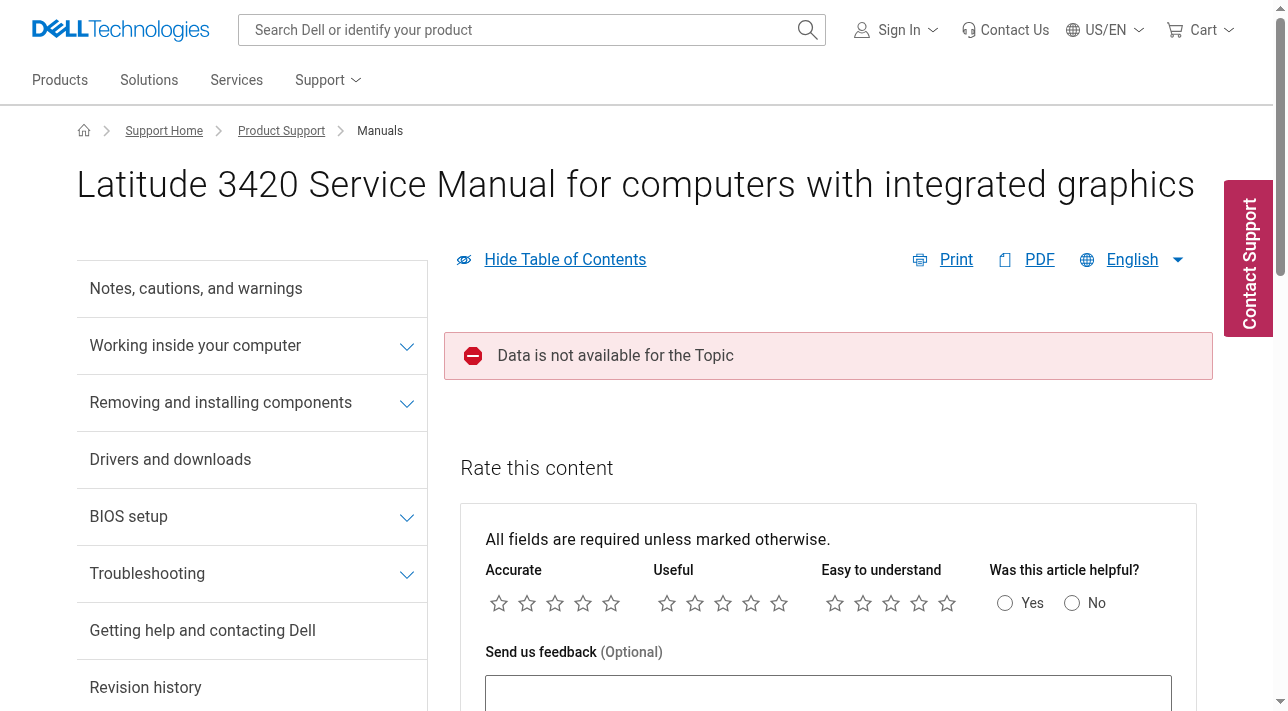Expand the Troubleshooting section
This screenshot has width=1288, height=711.
(x=407, y=575)
